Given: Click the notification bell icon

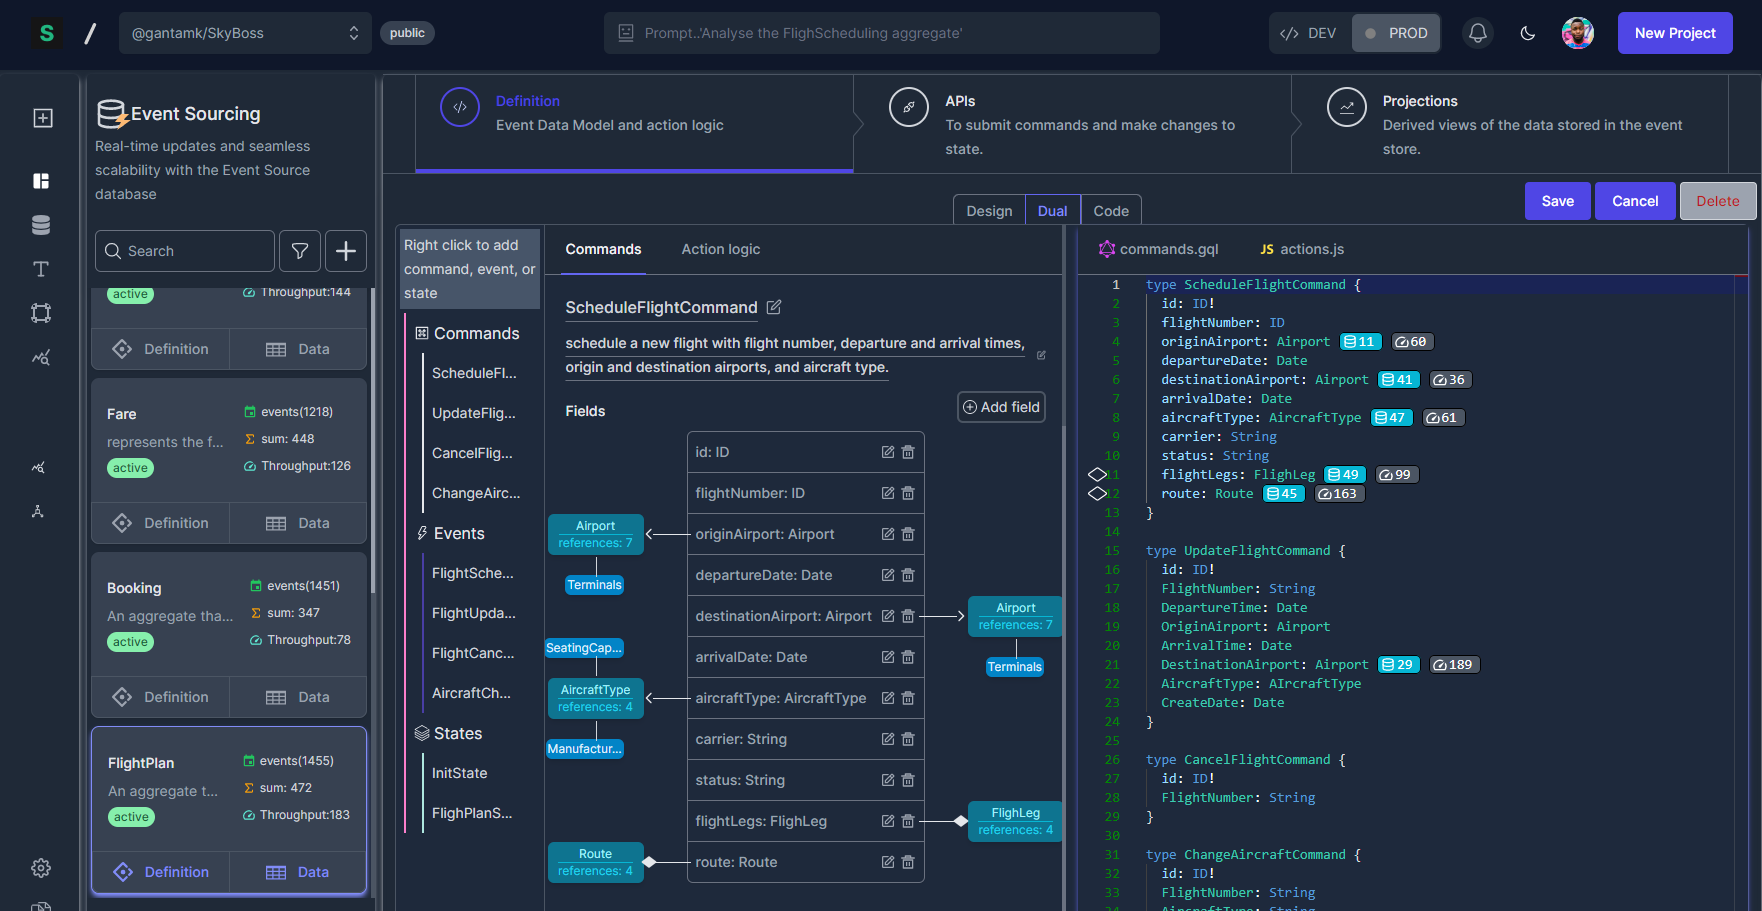Looking at the screenshot, I should pyautogui.click(x=1478, y=33).
